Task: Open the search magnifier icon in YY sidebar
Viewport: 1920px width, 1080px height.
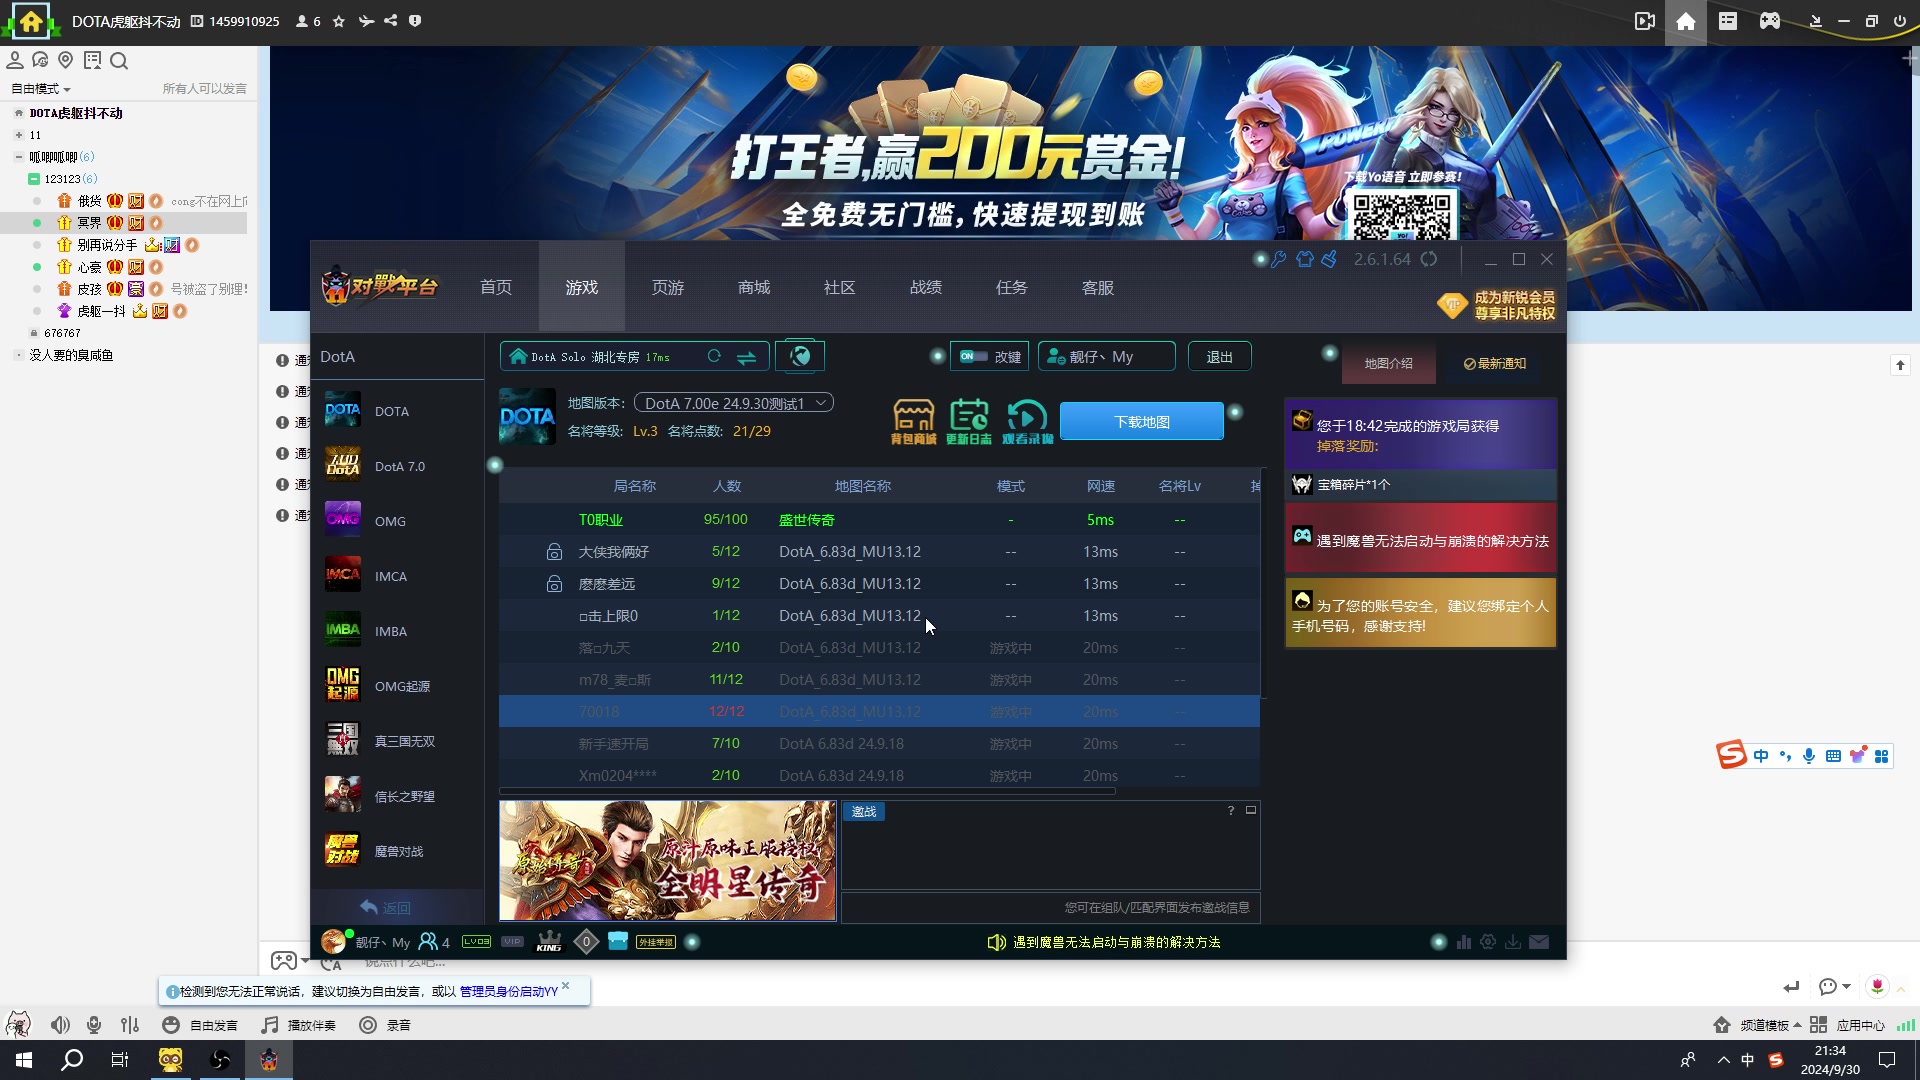Action: click(119, 61)
